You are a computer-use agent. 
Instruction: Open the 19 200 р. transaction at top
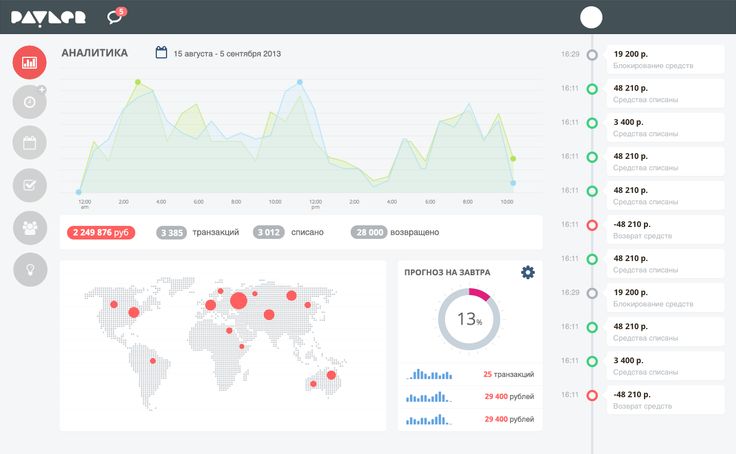pyautogui.click(x=665, y=59)
